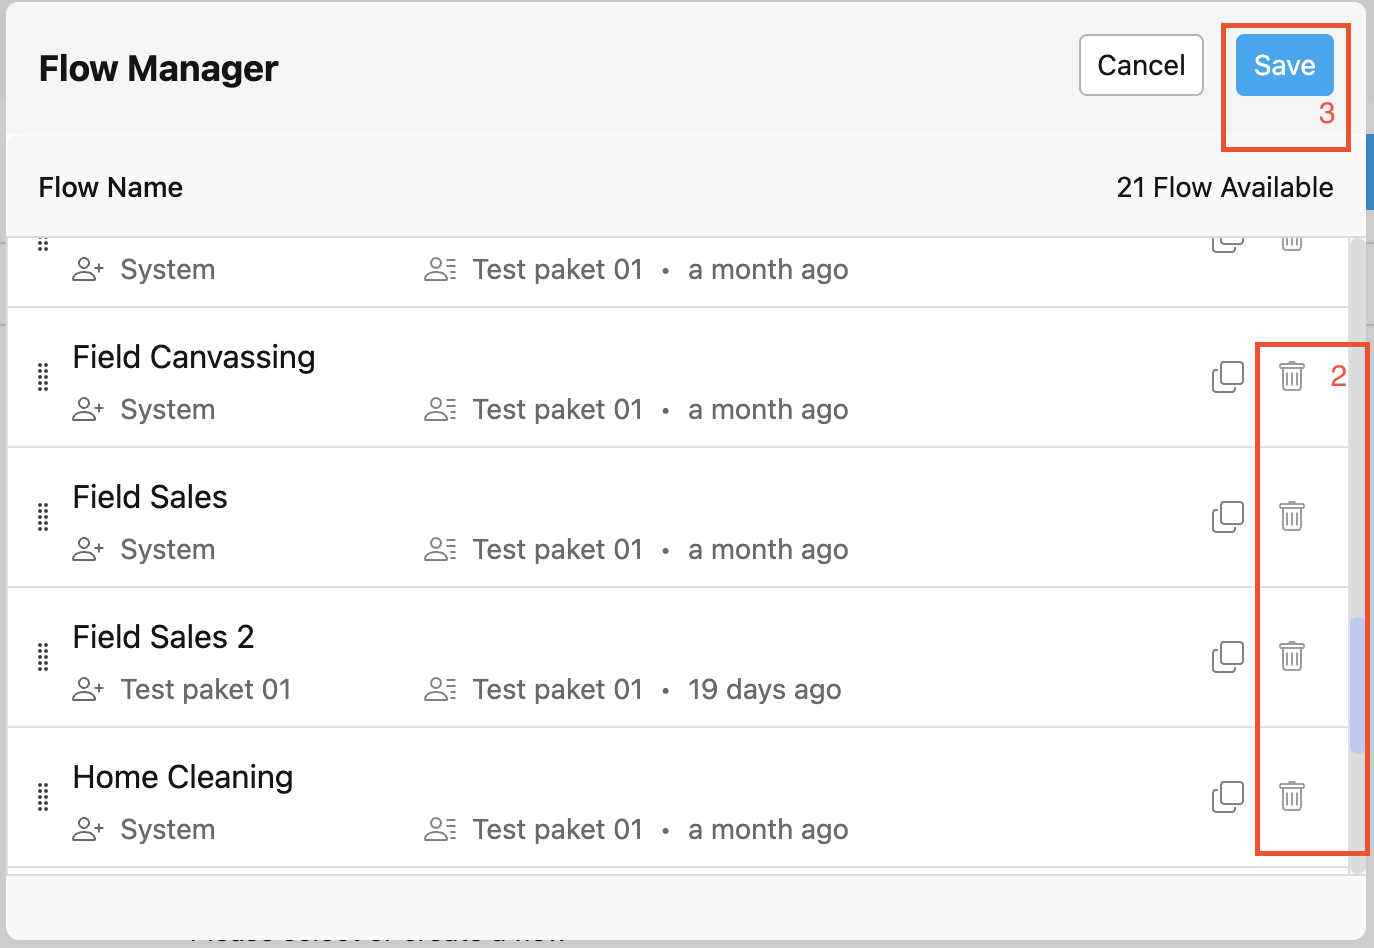Screen dimensions: 1374x948
Task: Delete the Home Cleaning flow
Action: coord(1292,797)
